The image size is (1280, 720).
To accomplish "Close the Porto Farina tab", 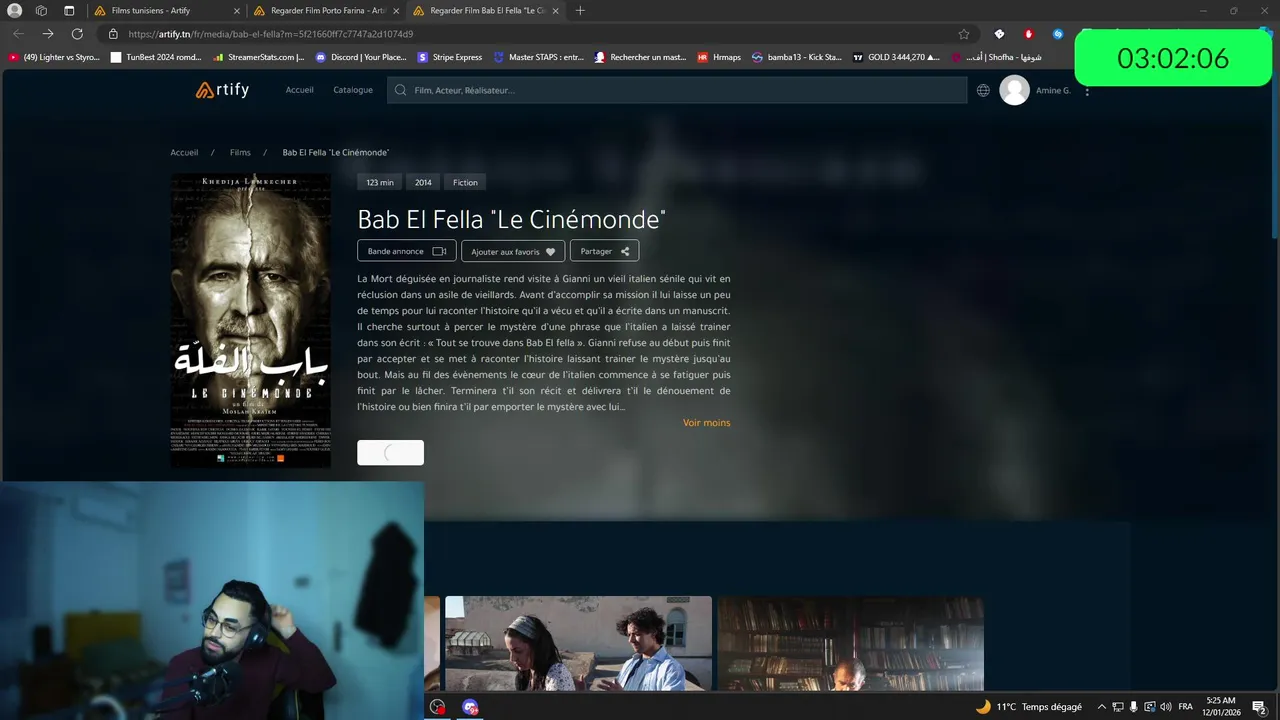I will coord(397,11).
